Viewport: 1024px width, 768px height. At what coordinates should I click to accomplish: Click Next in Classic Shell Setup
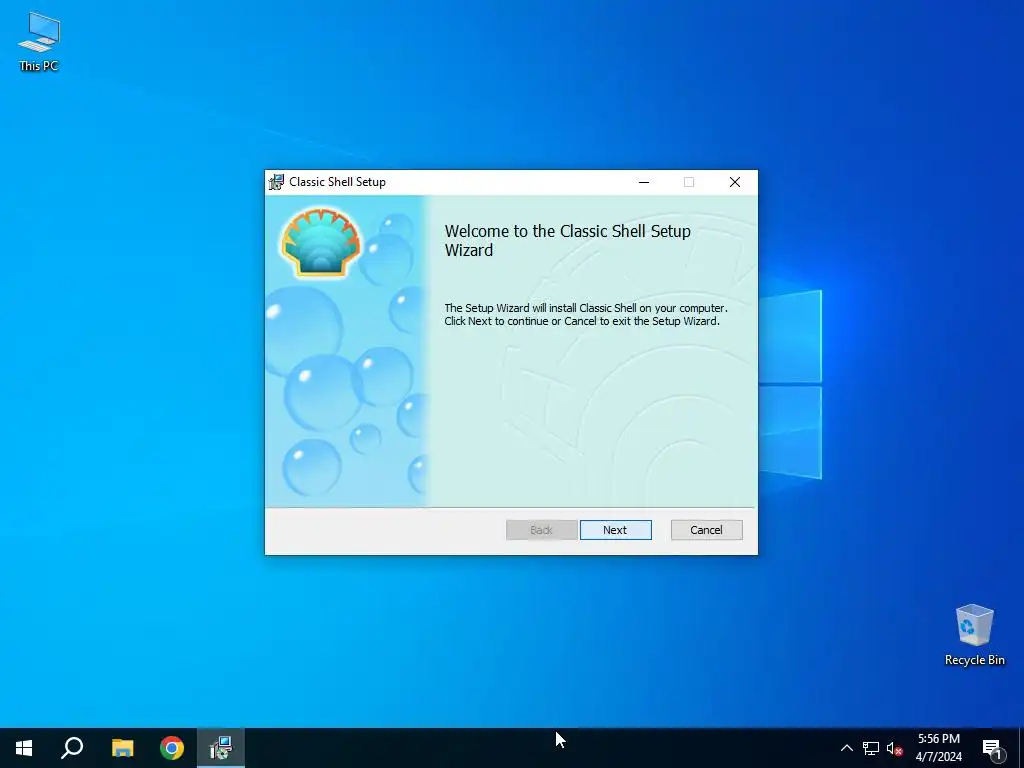[x=615, y=530]
